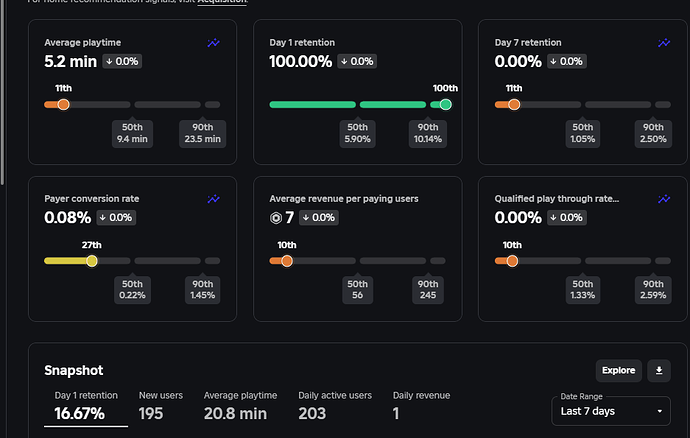Screen dimensions: 690x438
Task: Select the Daily revenue snapshot tab
Action: (x=421, y=406)
